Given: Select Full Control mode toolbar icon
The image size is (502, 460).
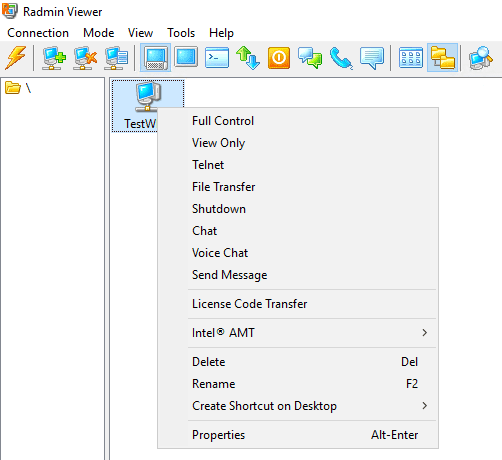Looking at the screenshot, I should click(155, 57).
